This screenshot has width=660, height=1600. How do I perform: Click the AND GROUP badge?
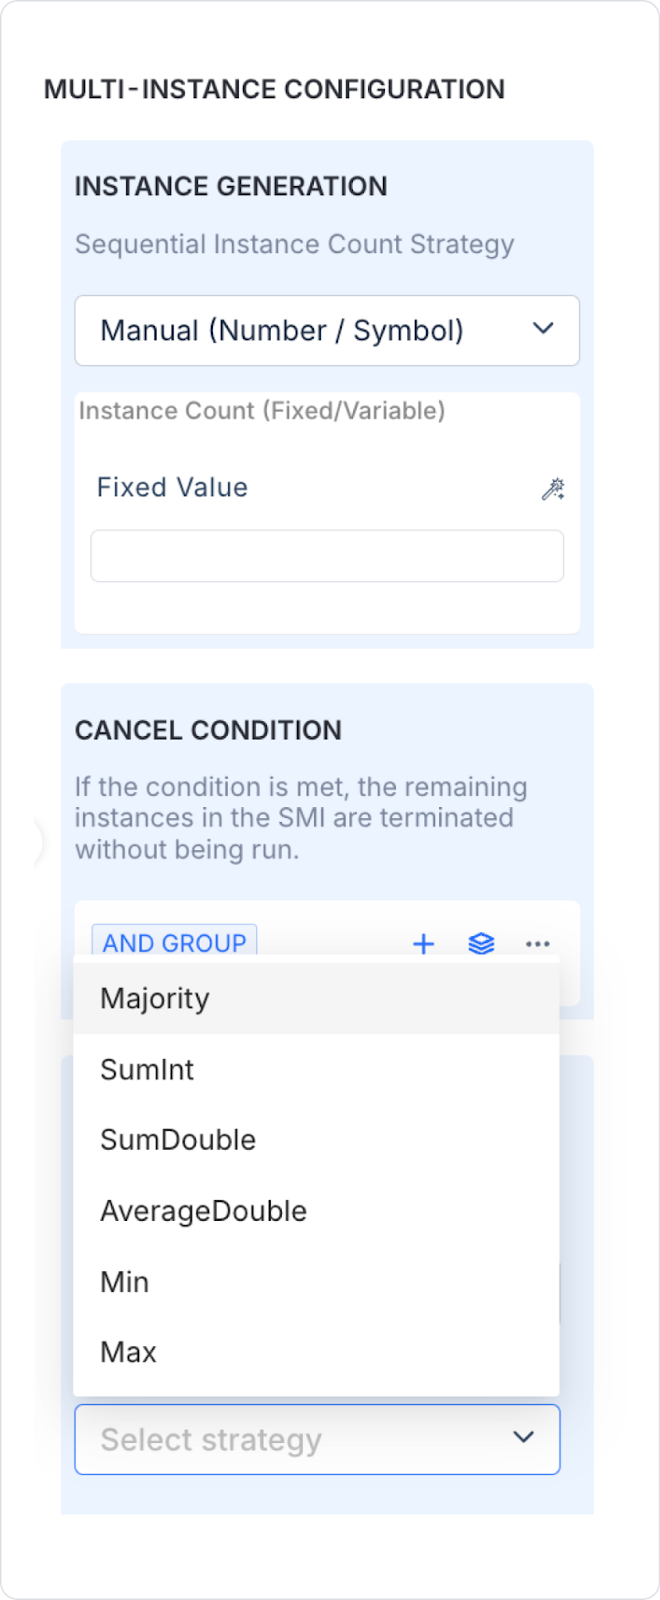174,943
